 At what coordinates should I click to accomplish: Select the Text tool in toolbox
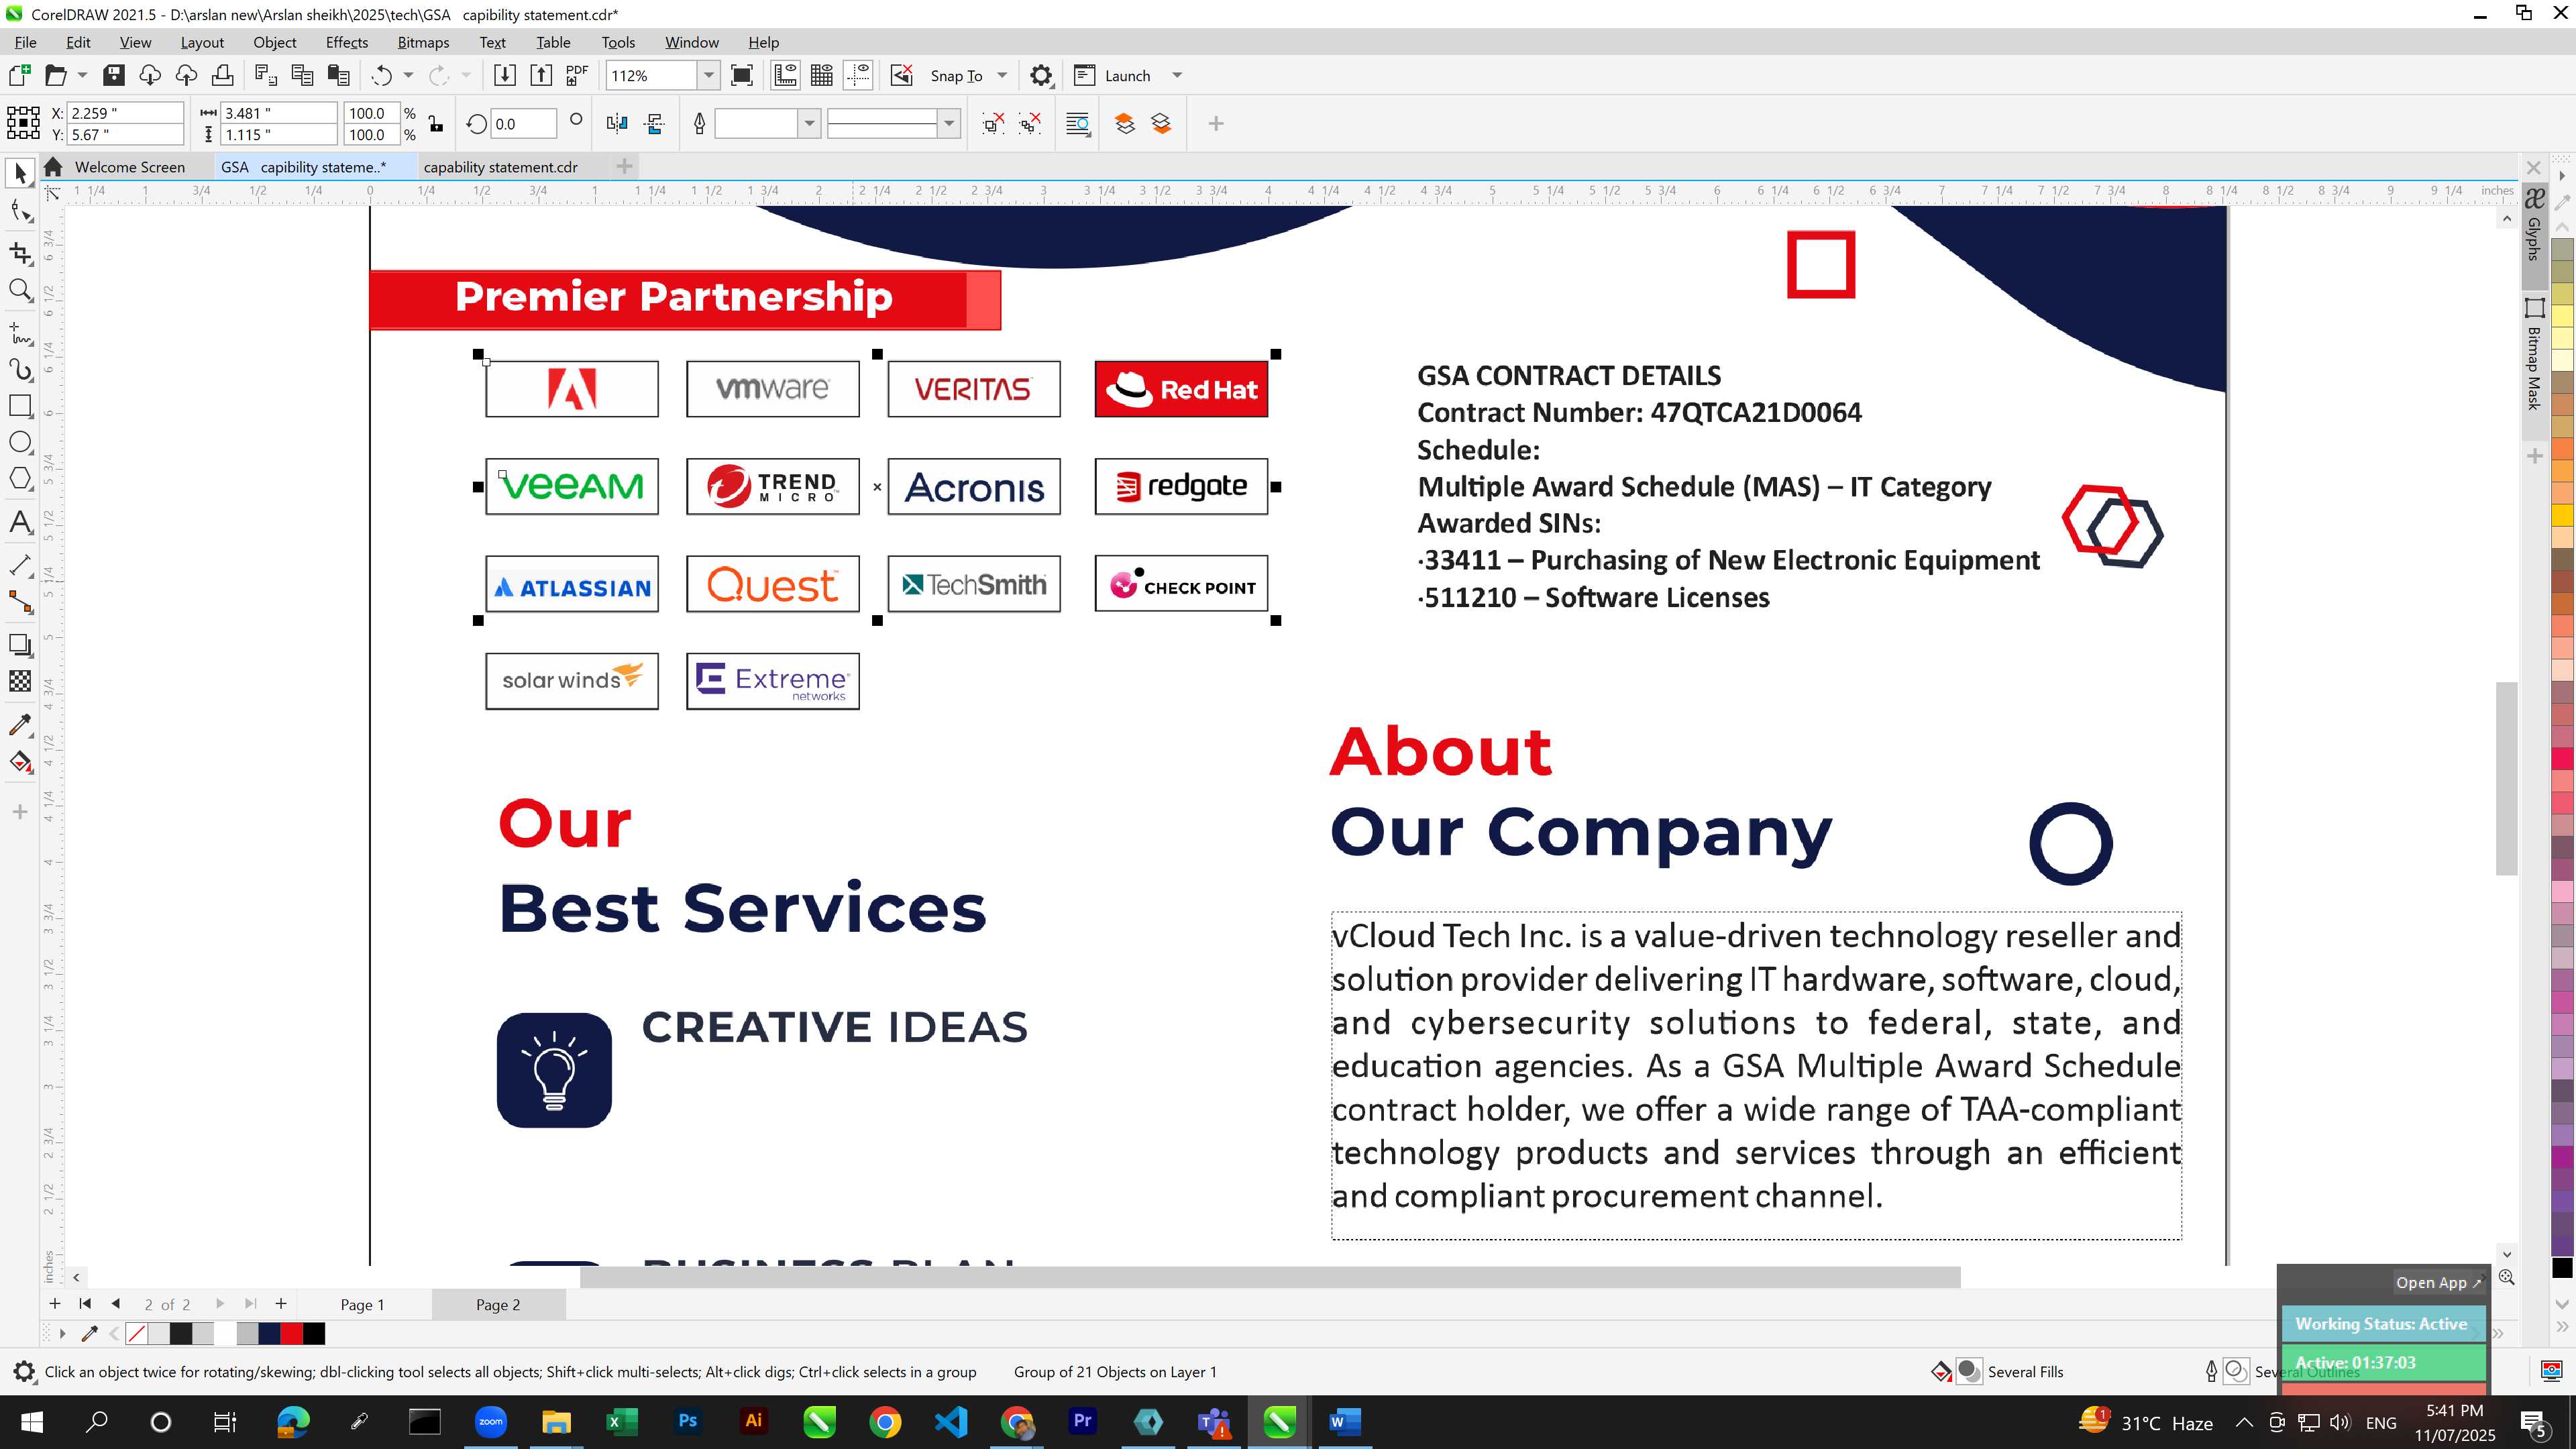(x=20, y=522)
